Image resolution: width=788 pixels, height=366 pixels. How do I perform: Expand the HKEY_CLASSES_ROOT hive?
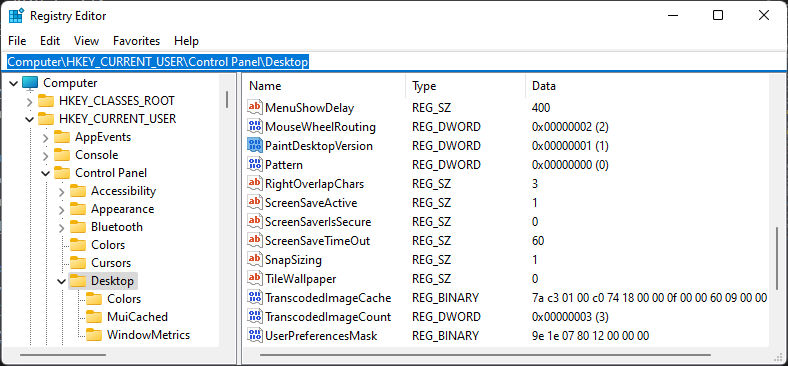point(30,101)
